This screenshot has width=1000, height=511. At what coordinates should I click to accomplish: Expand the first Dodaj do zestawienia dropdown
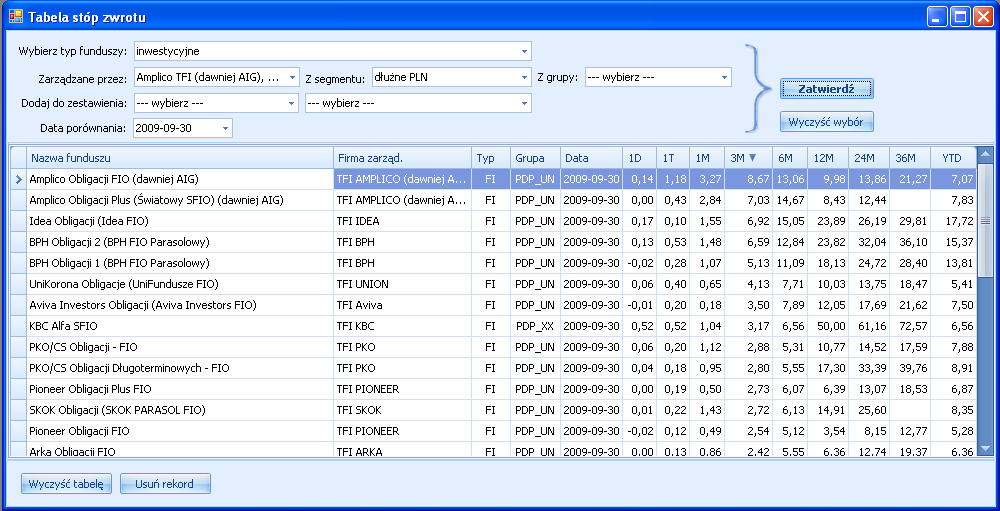pyautogui.click(x=292, y=103)
